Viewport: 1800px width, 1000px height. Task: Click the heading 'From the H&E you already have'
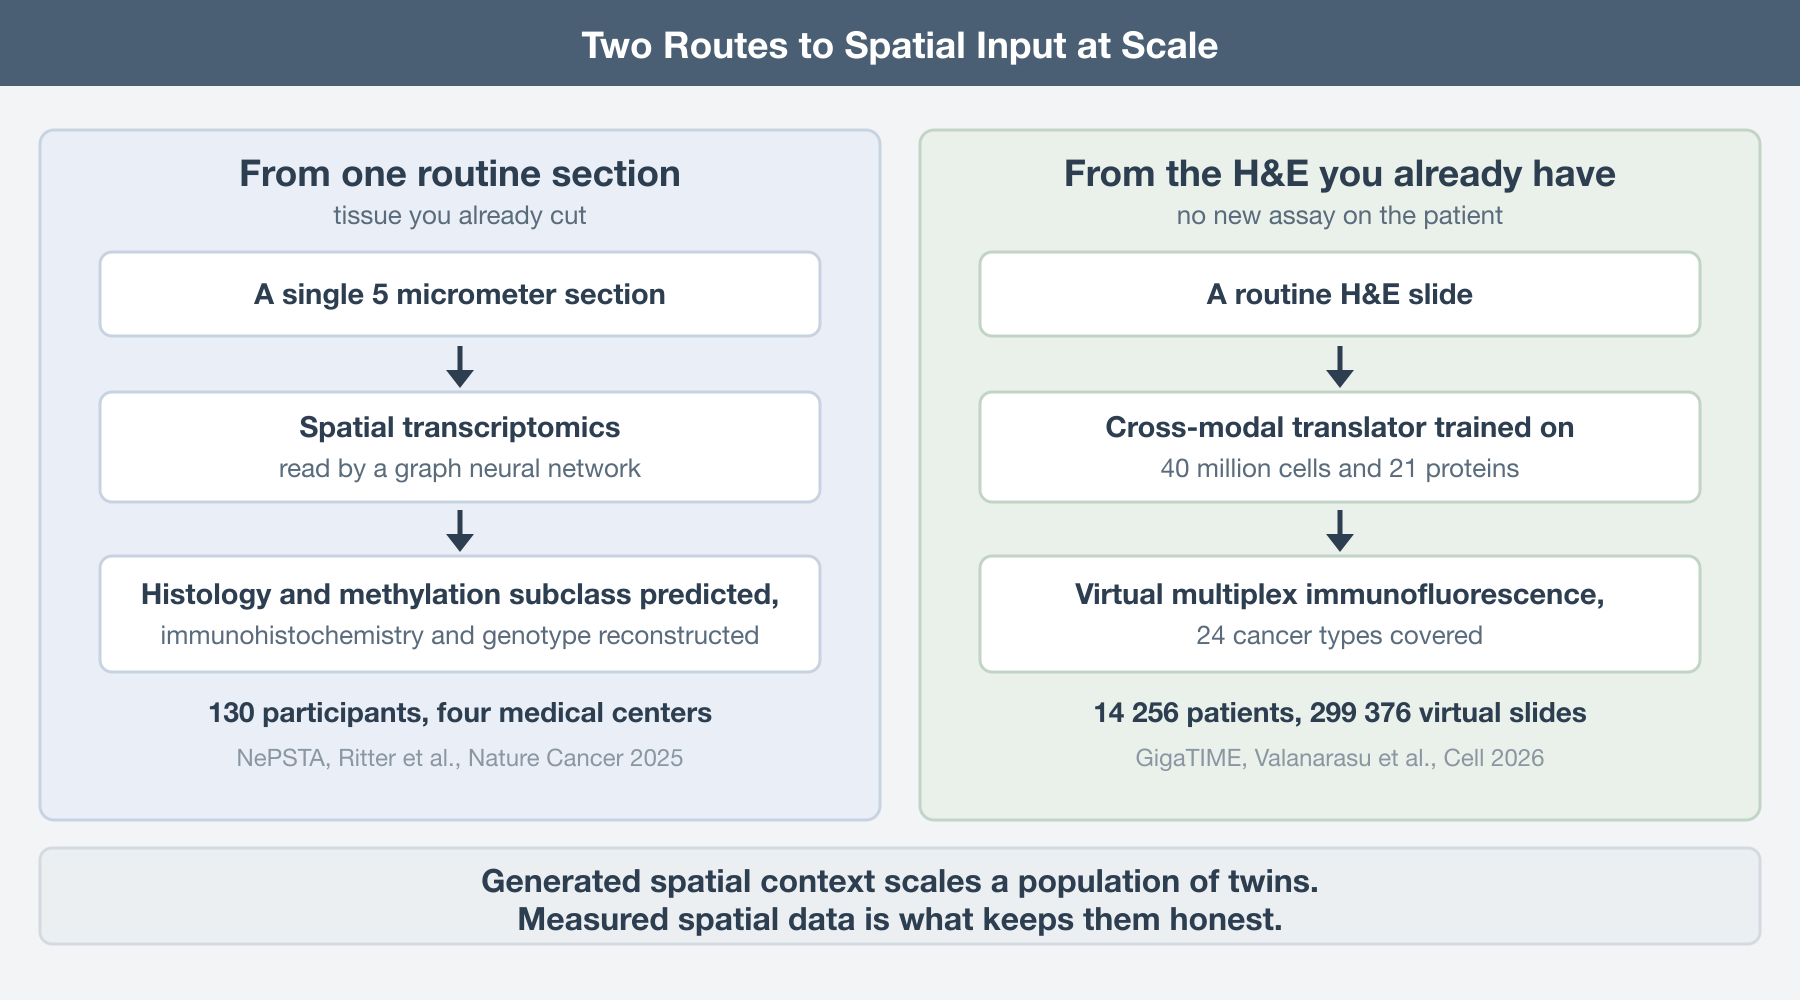1340,174
